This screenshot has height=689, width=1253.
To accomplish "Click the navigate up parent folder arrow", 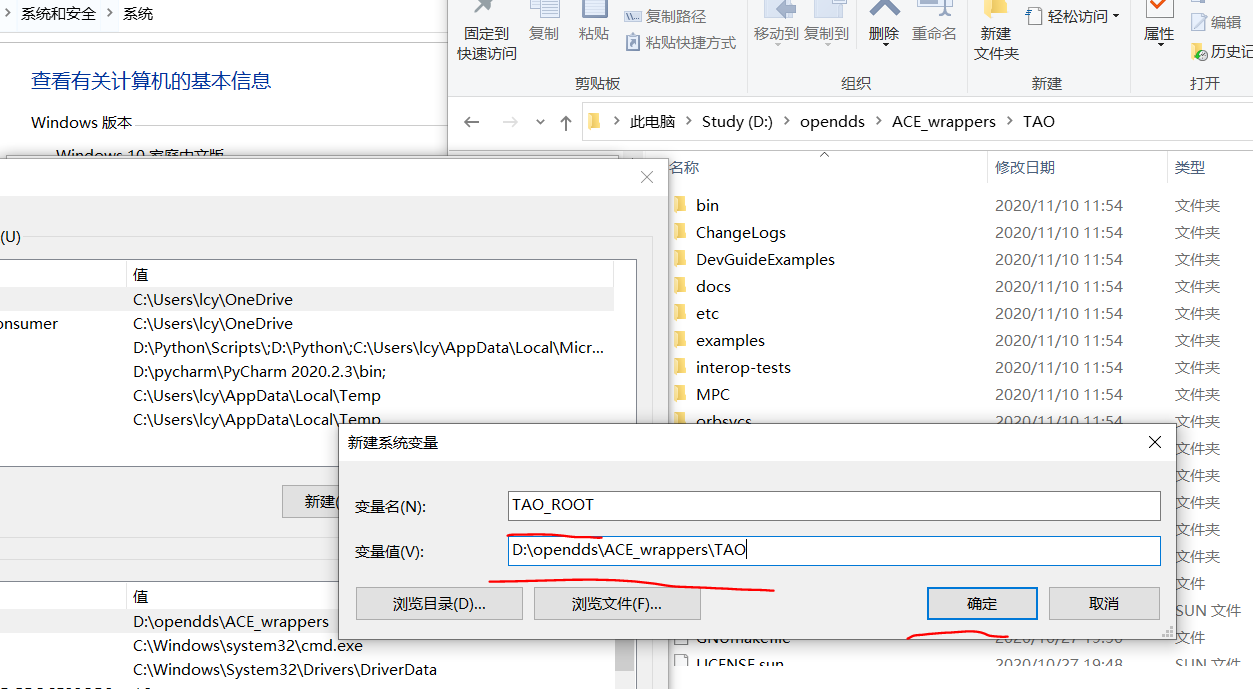I will pos(567,121).
